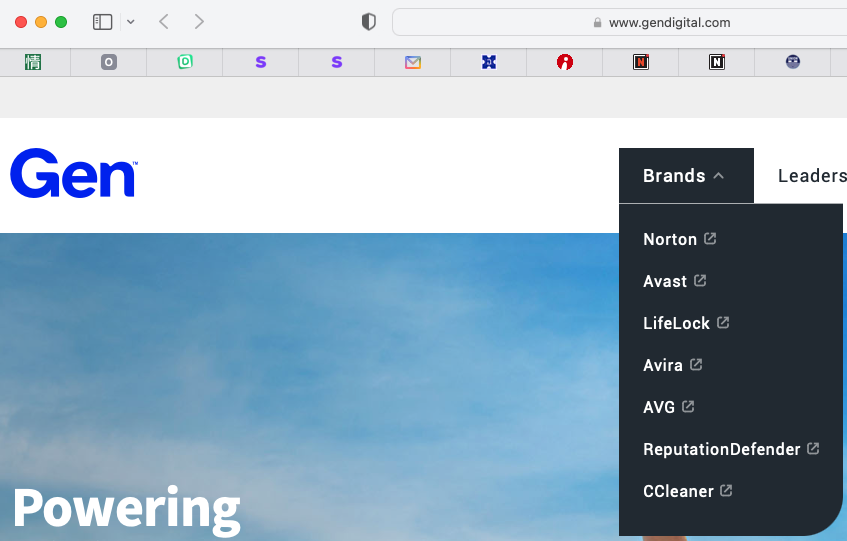Open the LifeLock brand link

[x=676, y=323]
